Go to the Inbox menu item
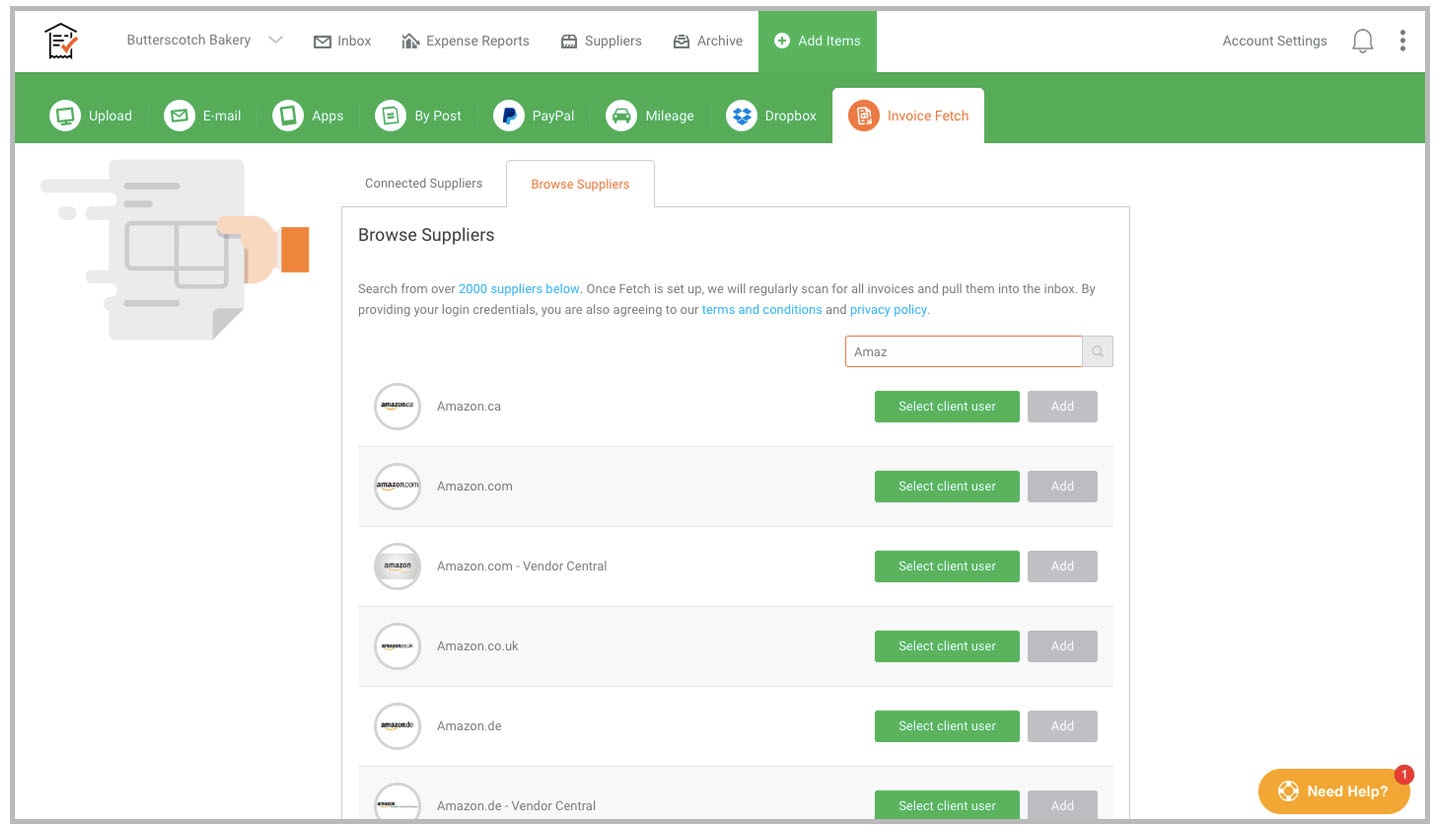The image size is (1440, 829). pyautogui.click(x=342, y=41)
